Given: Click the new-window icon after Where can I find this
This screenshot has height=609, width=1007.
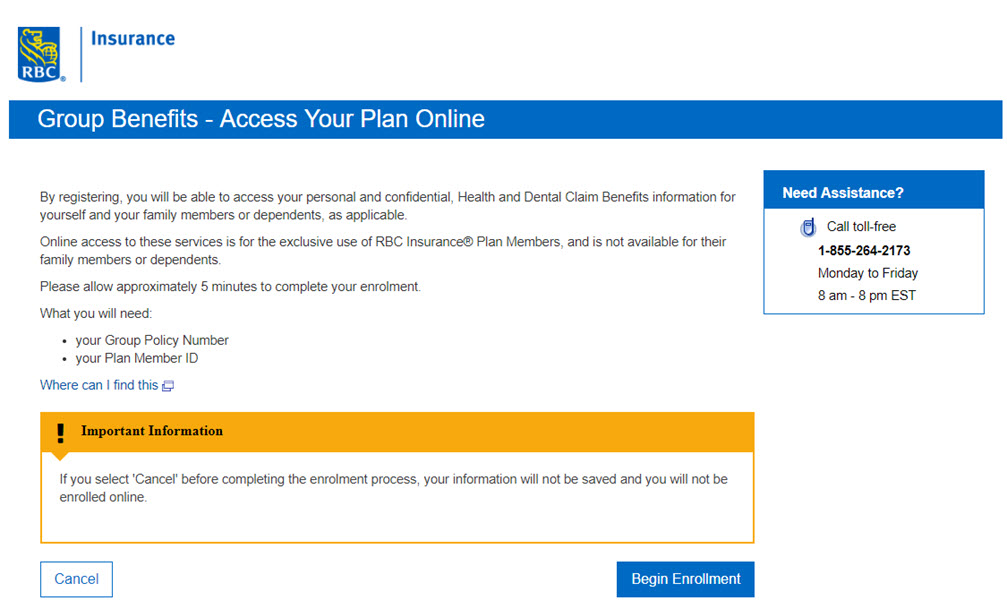Looking at the screenshot, I should (x=168, y=385).
